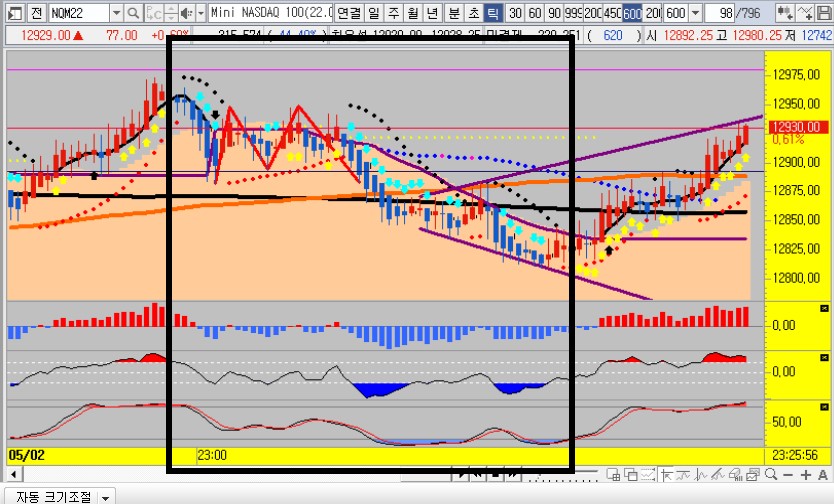Toggle the speaker sound alert icon
The image size is (834, 504).
[x=186, y=13]
